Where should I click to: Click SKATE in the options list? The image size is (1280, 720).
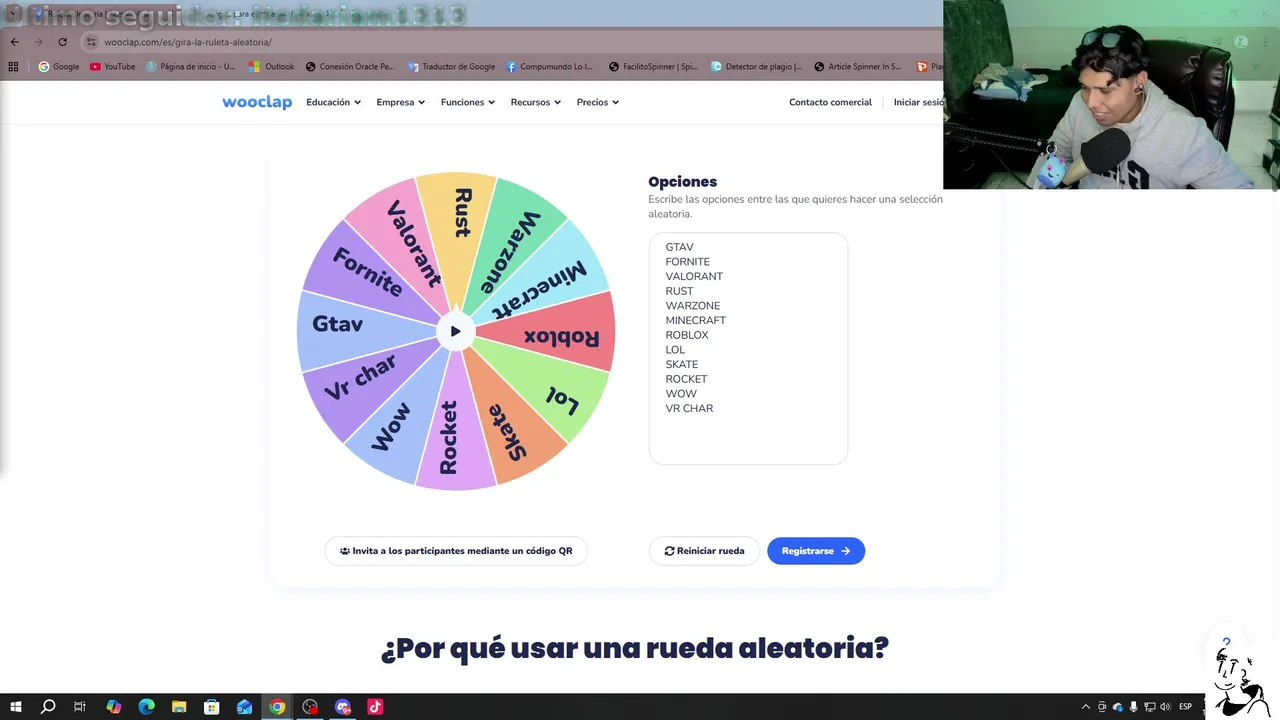tap(681, 364)
